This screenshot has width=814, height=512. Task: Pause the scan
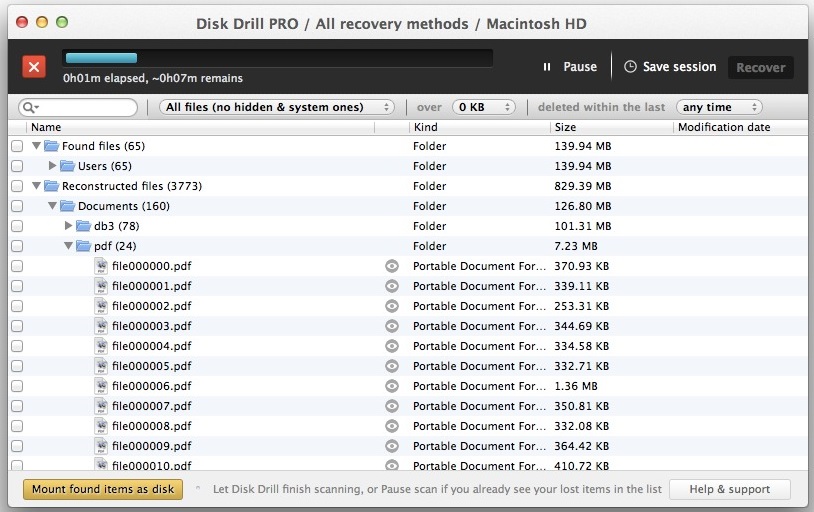(570, 67)
